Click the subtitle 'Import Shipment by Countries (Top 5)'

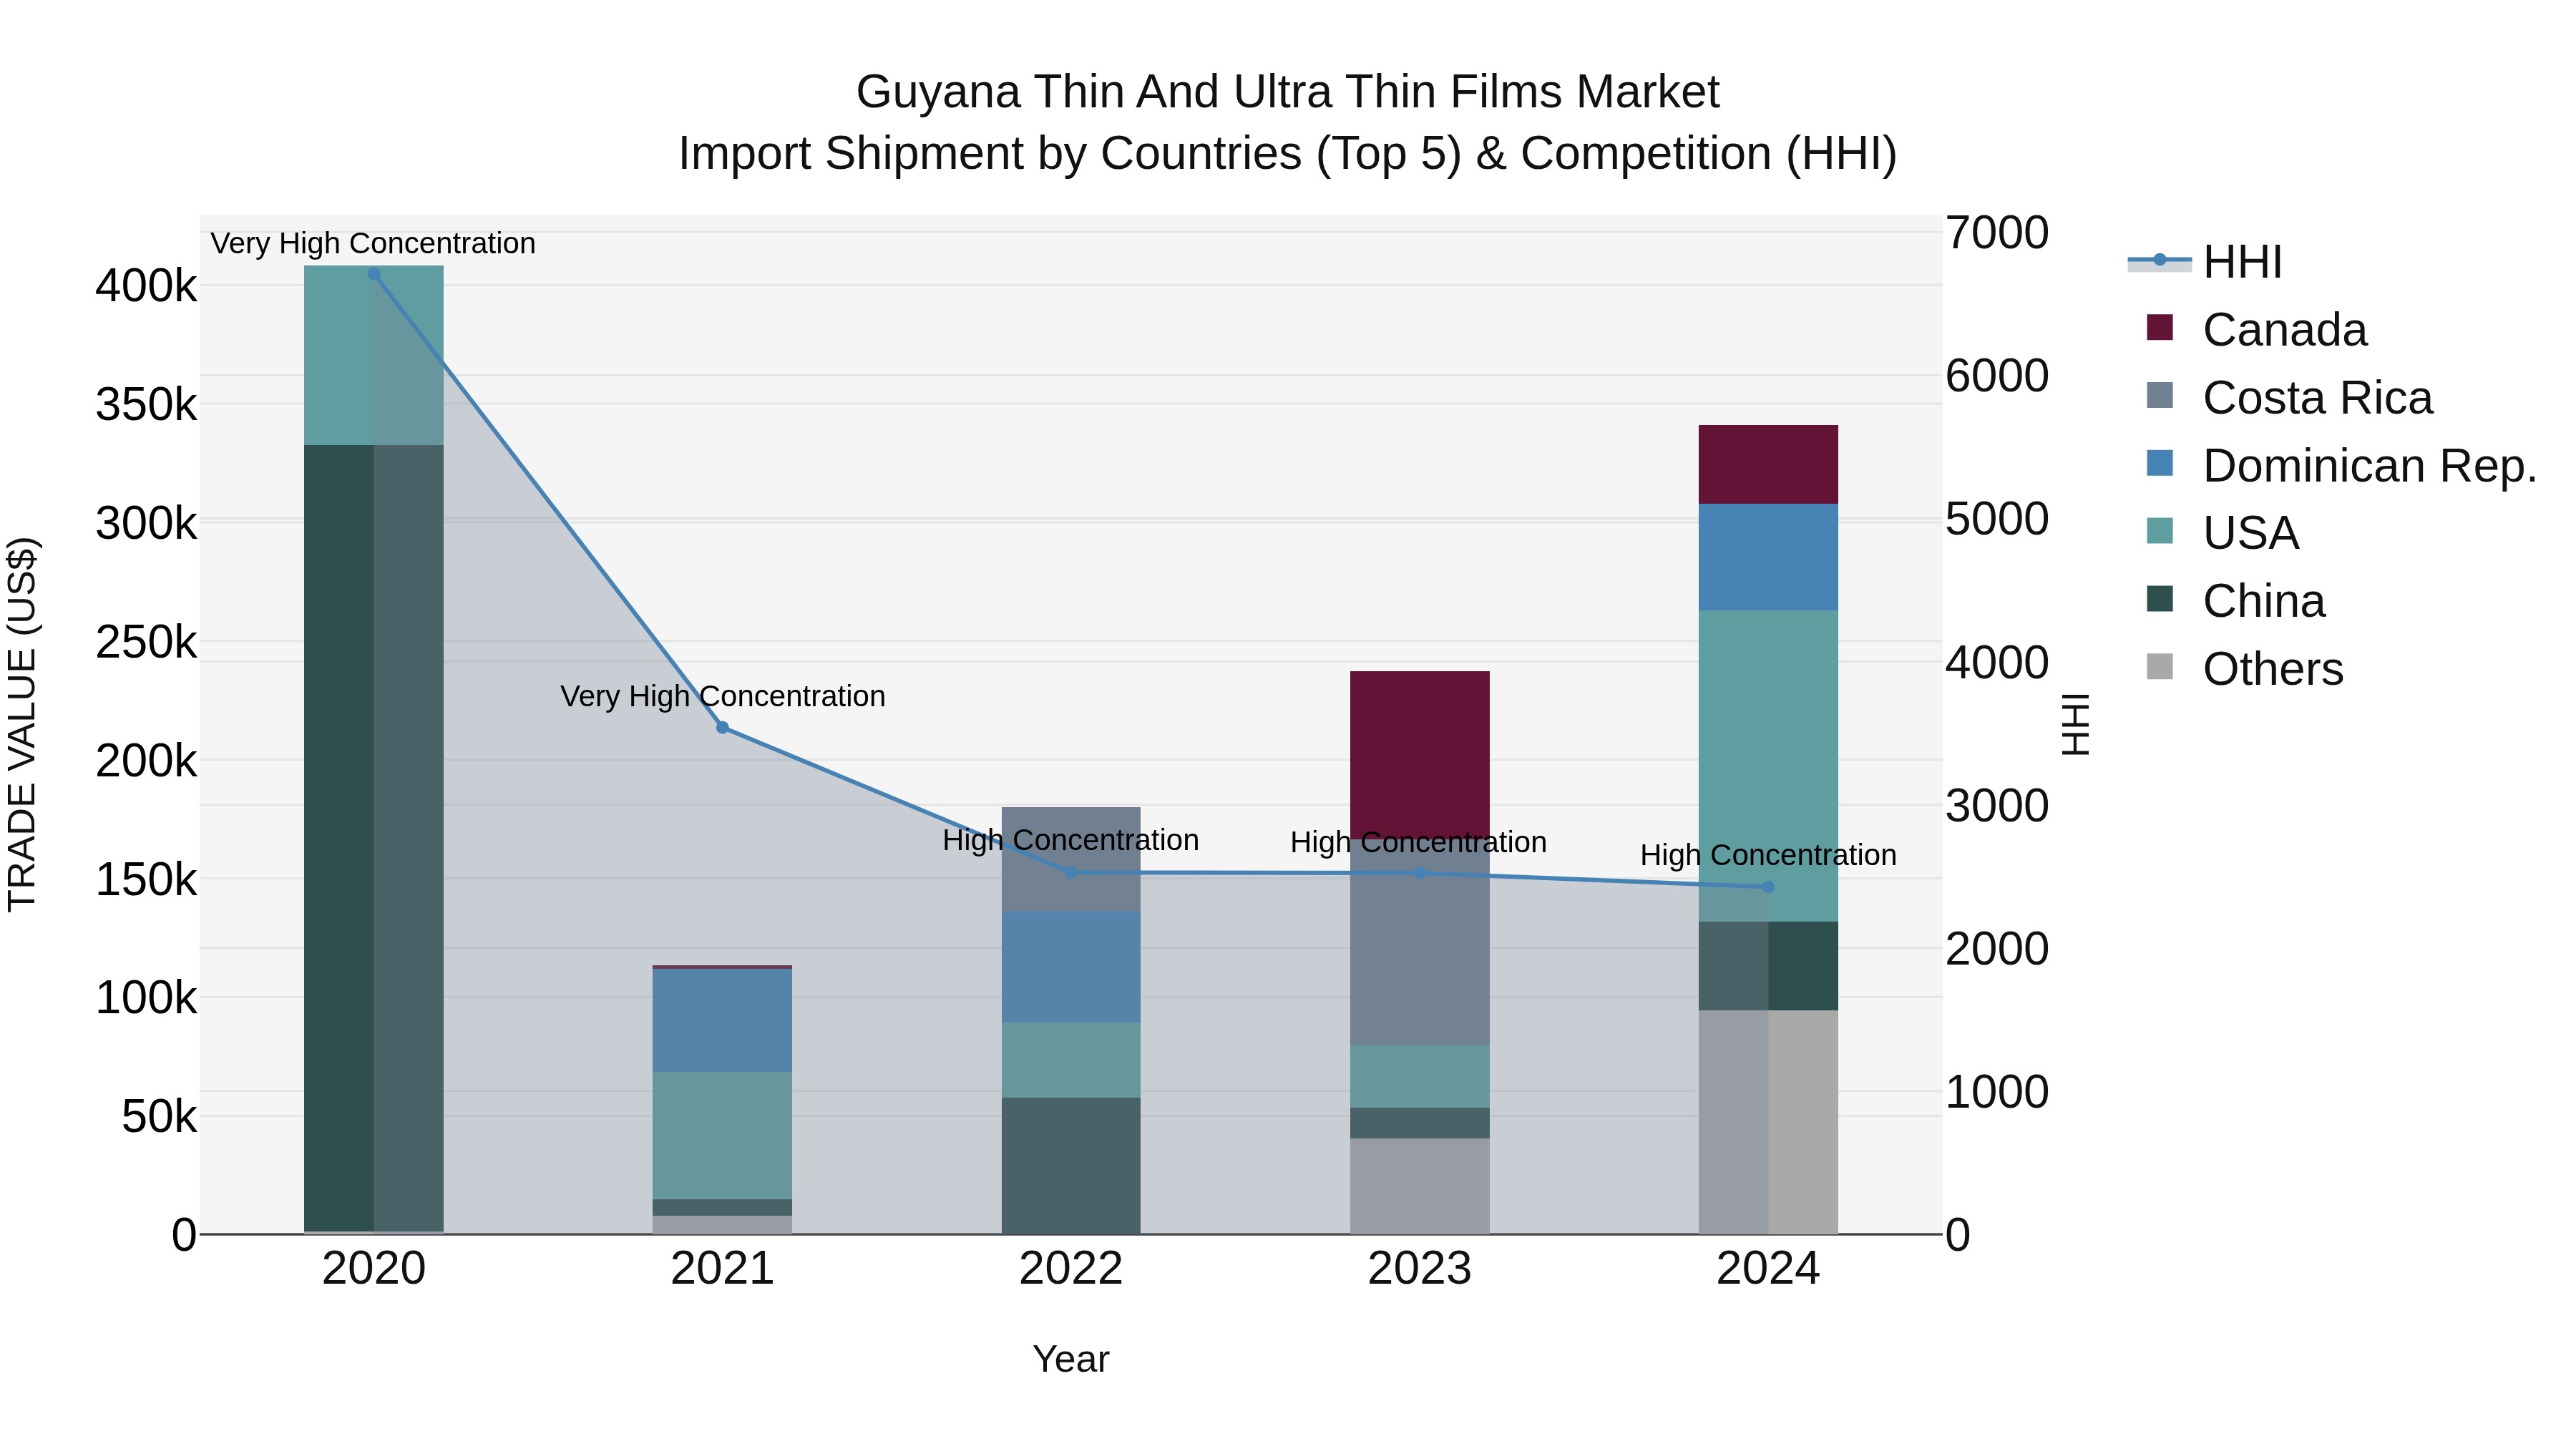pyautogui.click(x=1070, y=154)
